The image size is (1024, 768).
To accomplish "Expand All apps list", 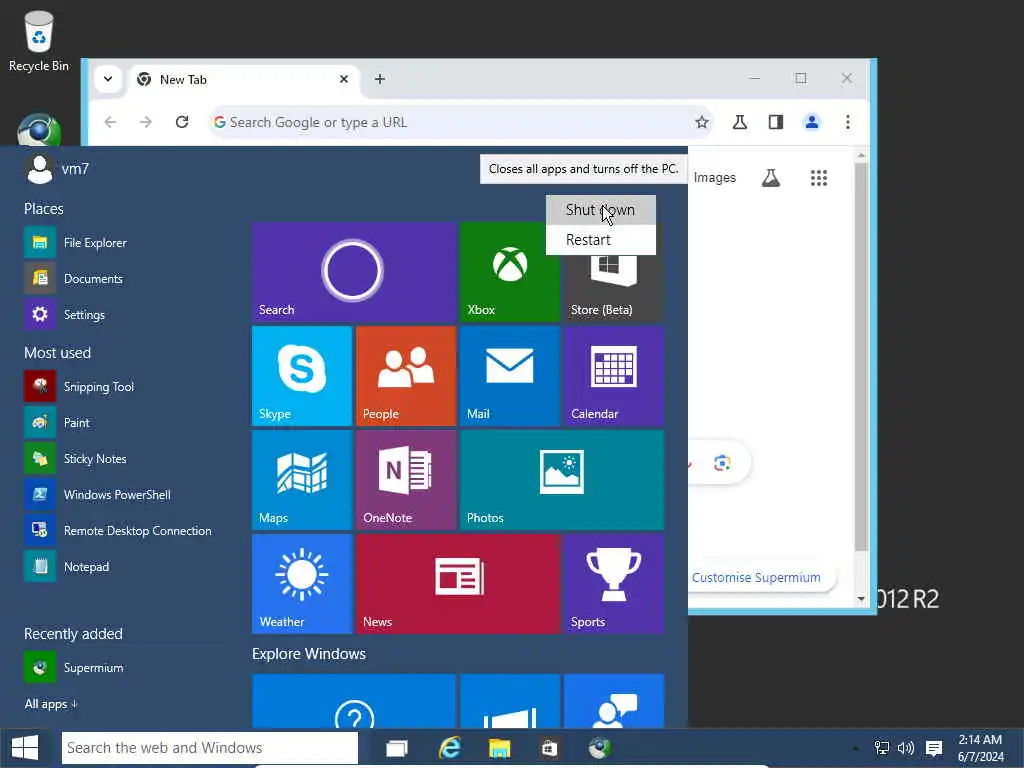I will click(x=51, y=703).
